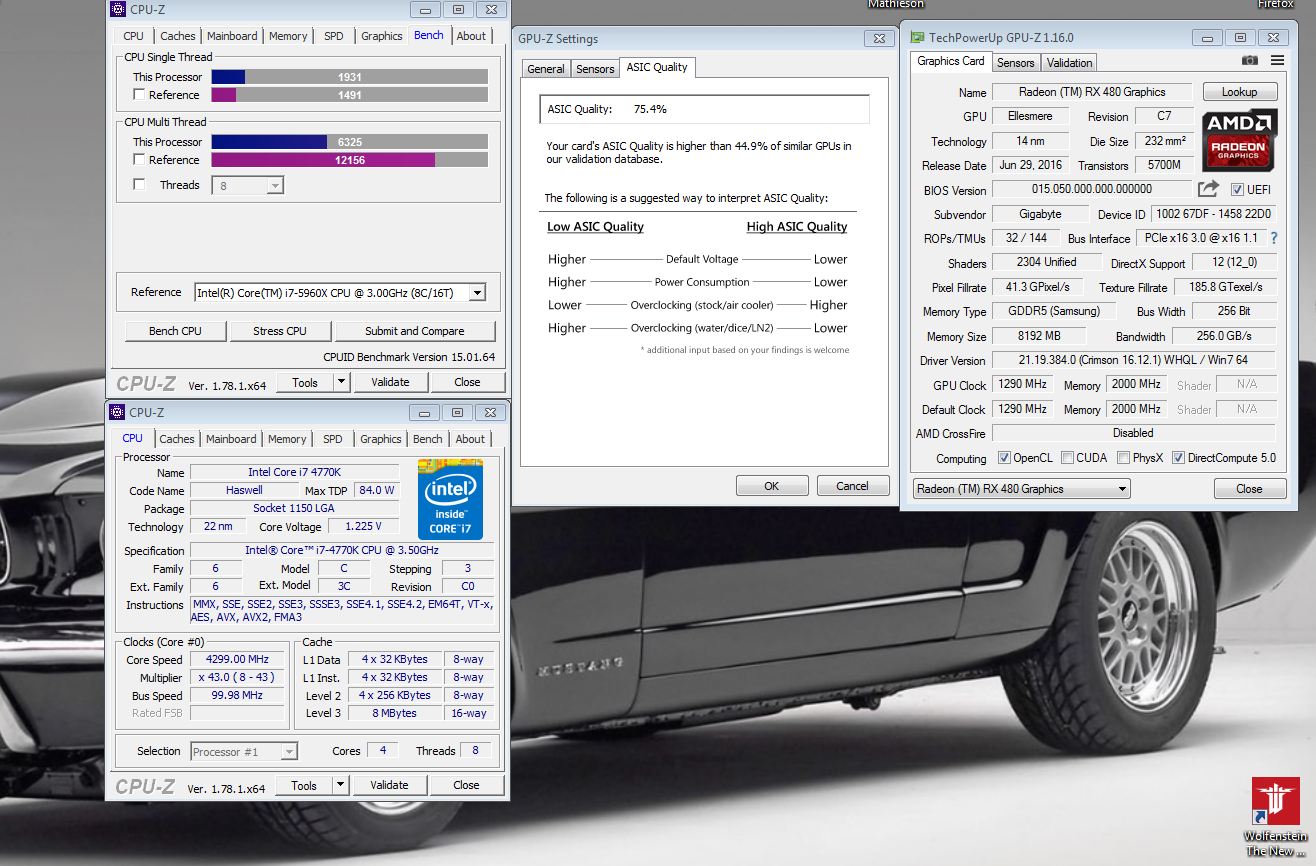Click the GPU-Z title bar app icon
Image resolution: width=1316 pixels, height=866 pixels.
tap(917, 38)
